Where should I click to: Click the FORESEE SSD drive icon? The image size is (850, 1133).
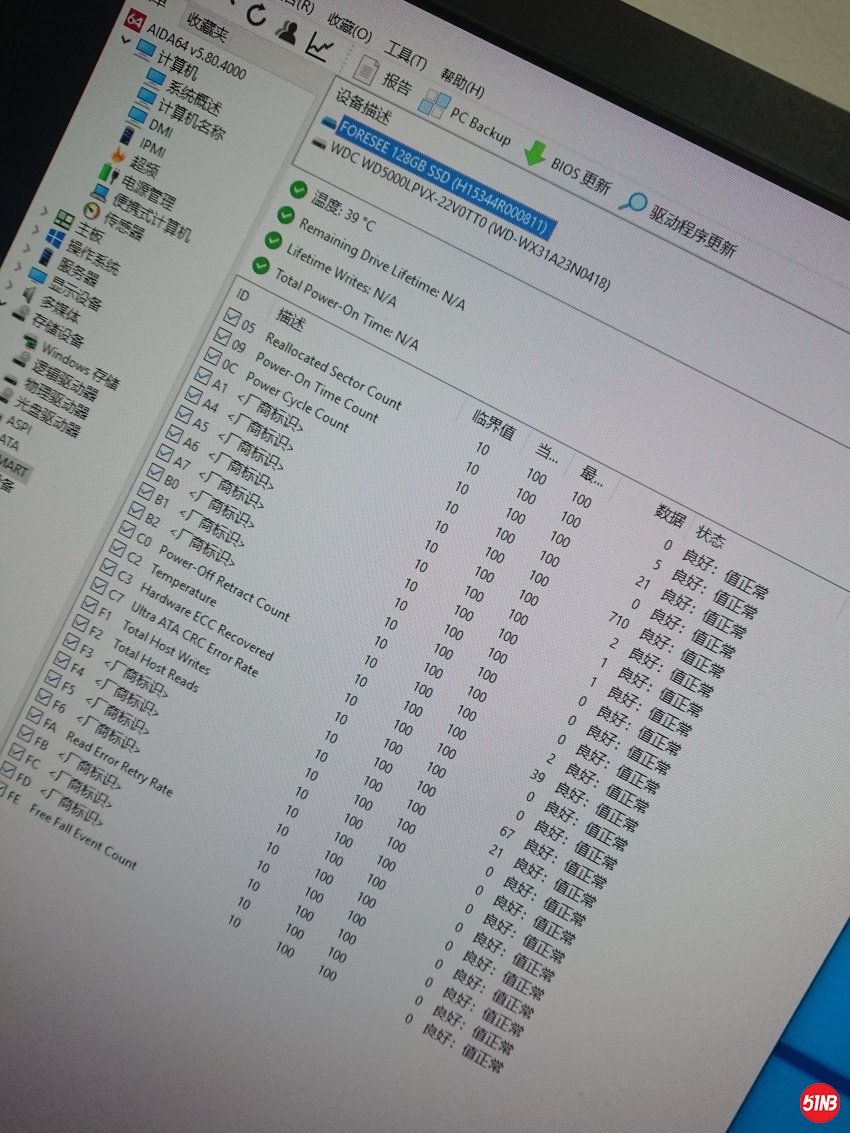click(x=329, y=121)
